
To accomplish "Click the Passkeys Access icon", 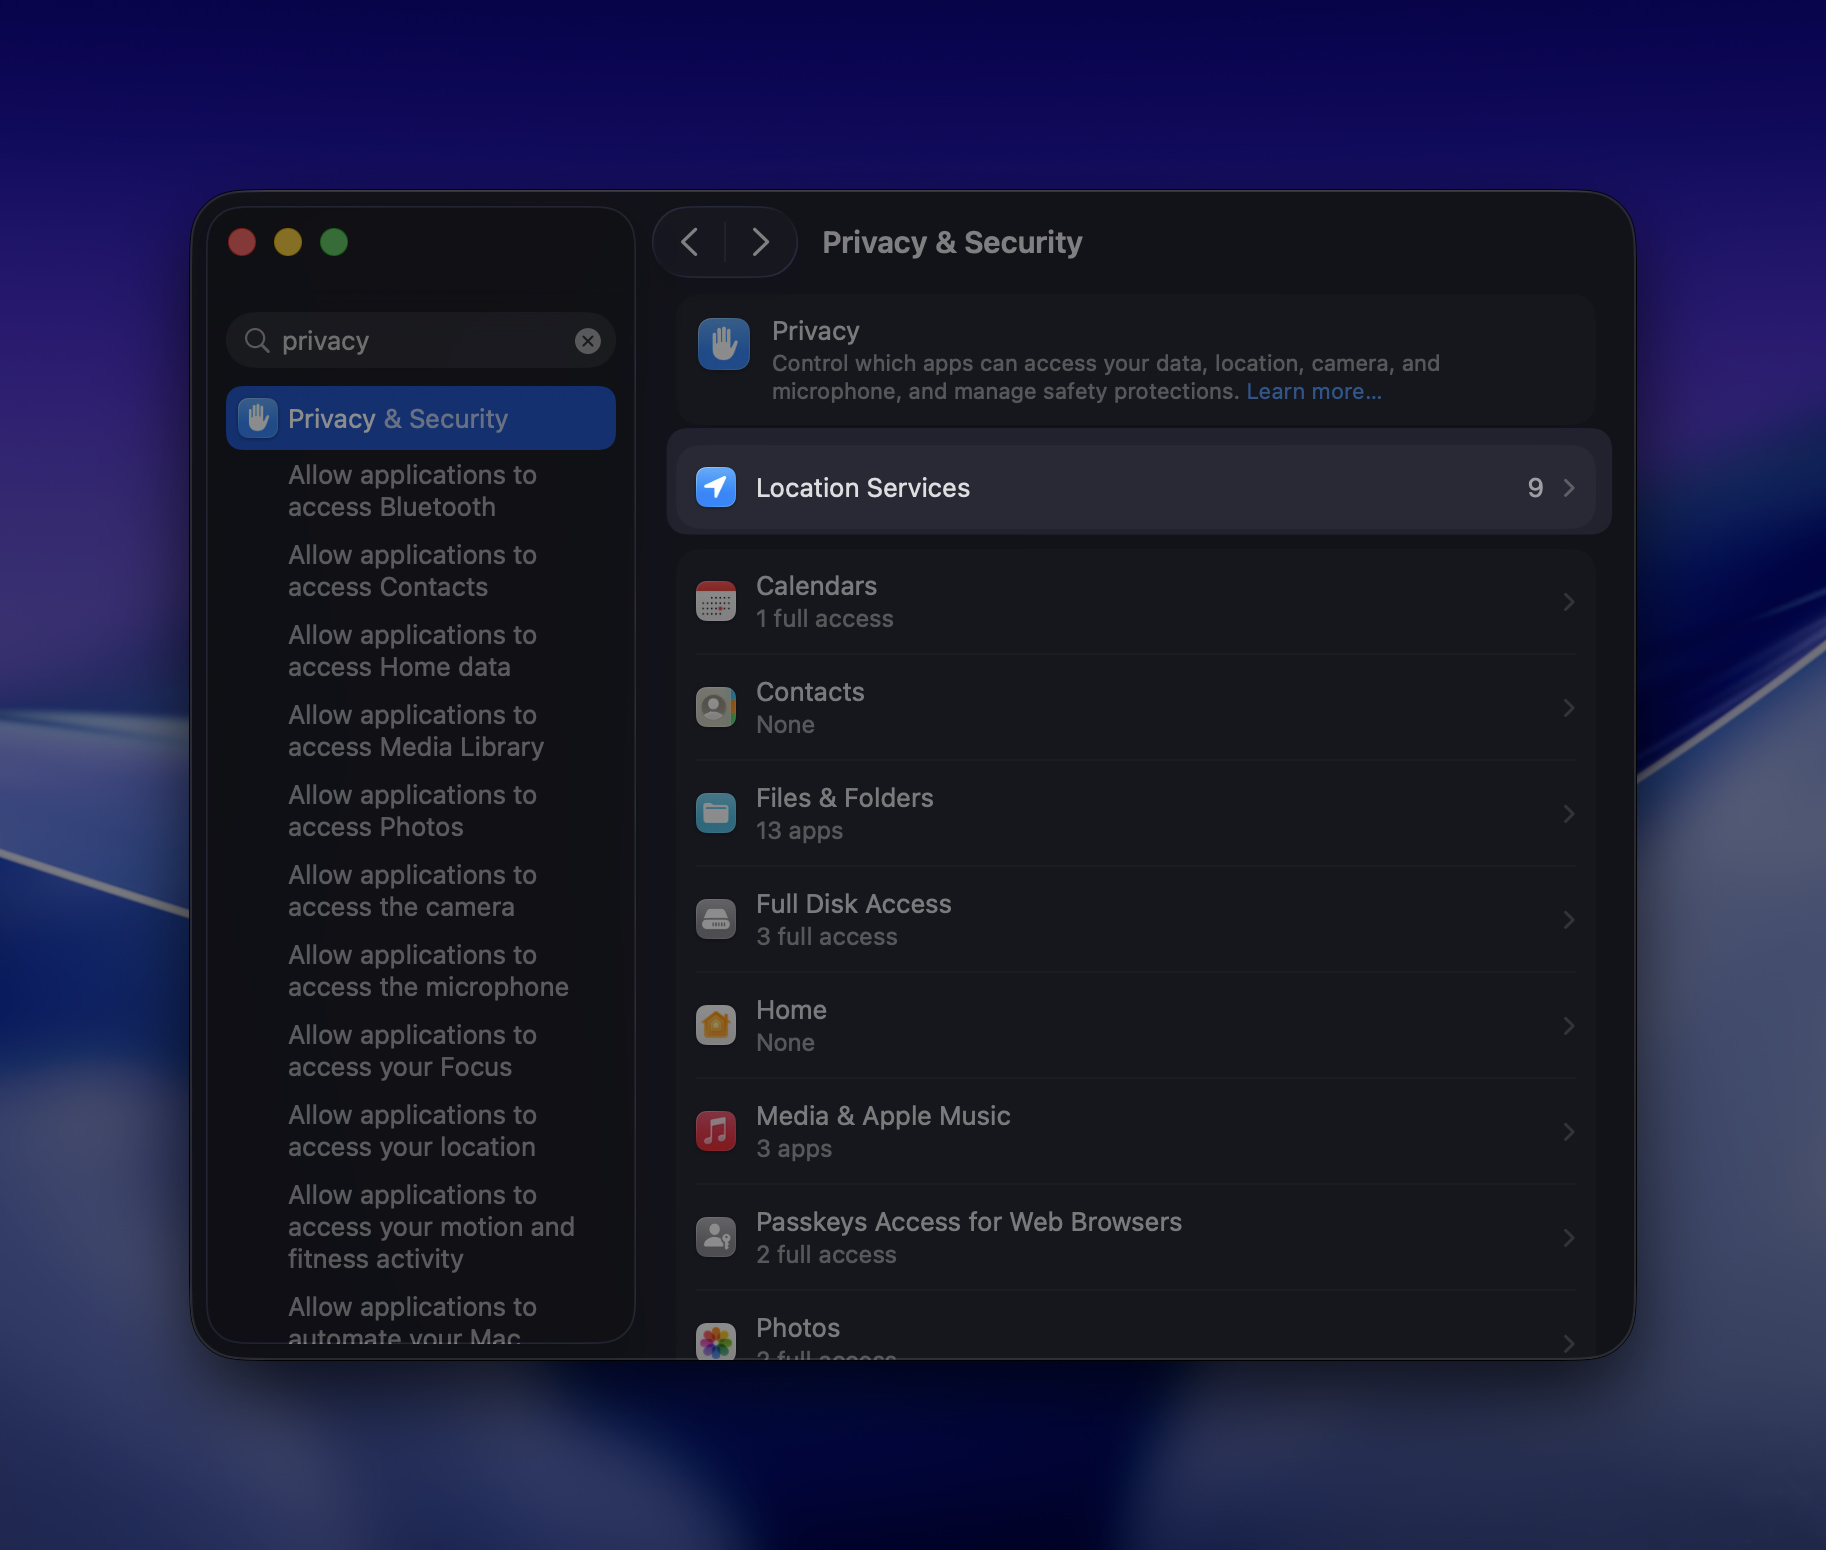I will tap(716, 1238).
